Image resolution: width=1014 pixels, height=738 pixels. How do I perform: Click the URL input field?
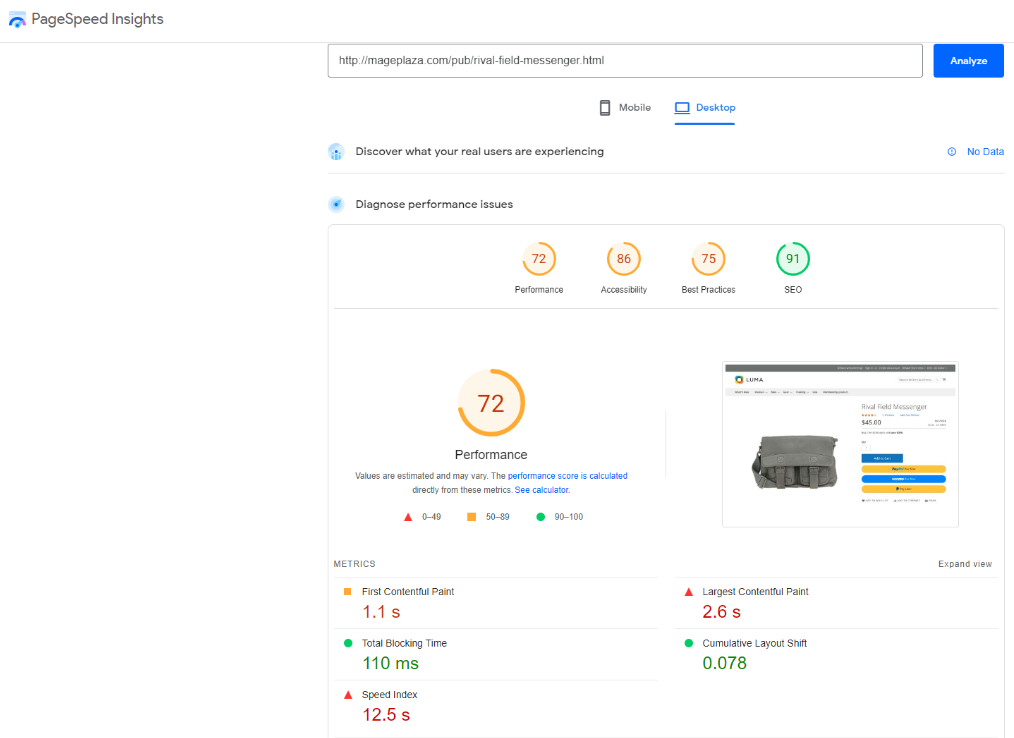point(624,60)
